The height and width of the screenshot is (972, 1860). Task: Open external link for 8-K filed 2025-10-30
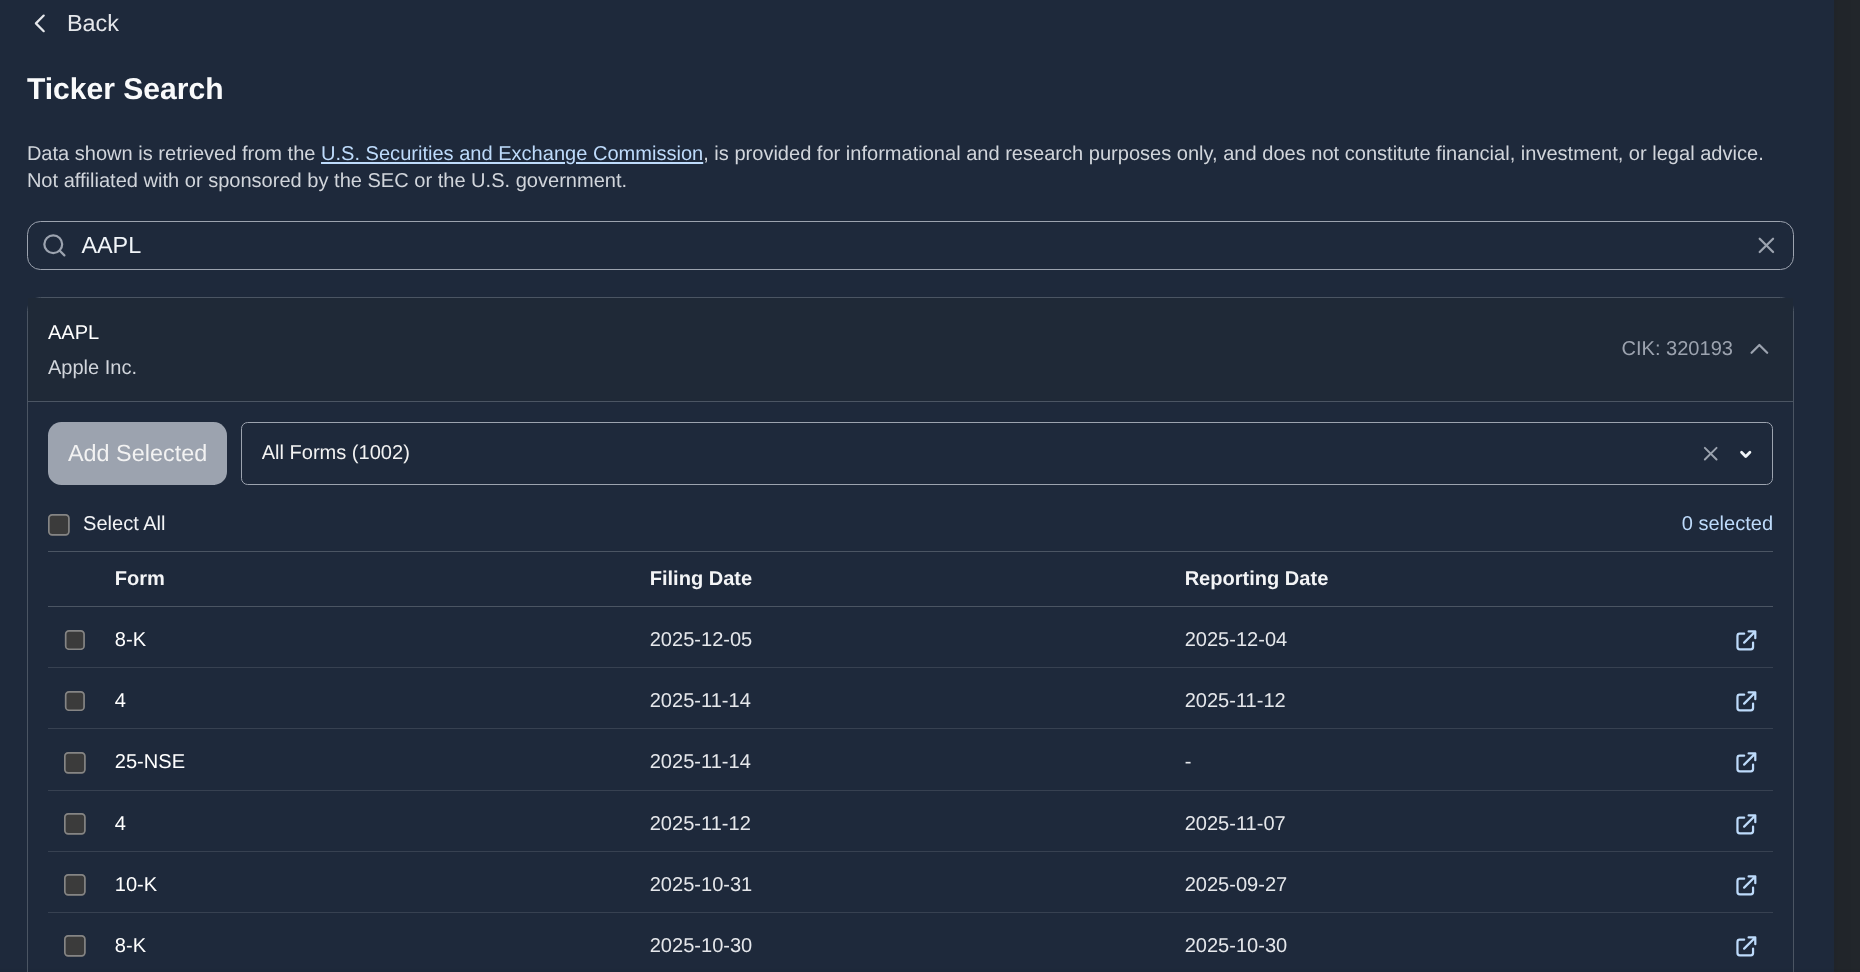point(1746,946)
